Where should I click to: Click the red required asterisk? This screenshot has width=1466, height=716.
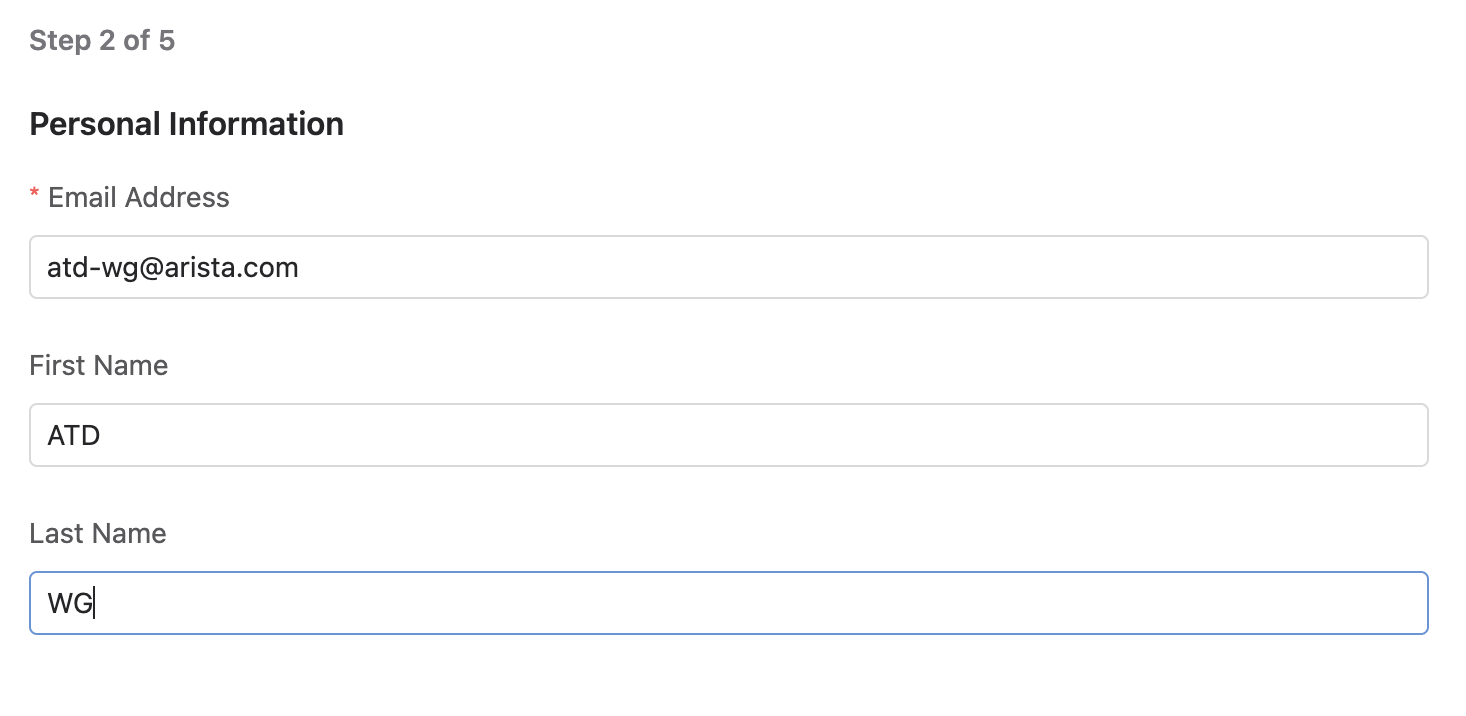pos(35,197)
